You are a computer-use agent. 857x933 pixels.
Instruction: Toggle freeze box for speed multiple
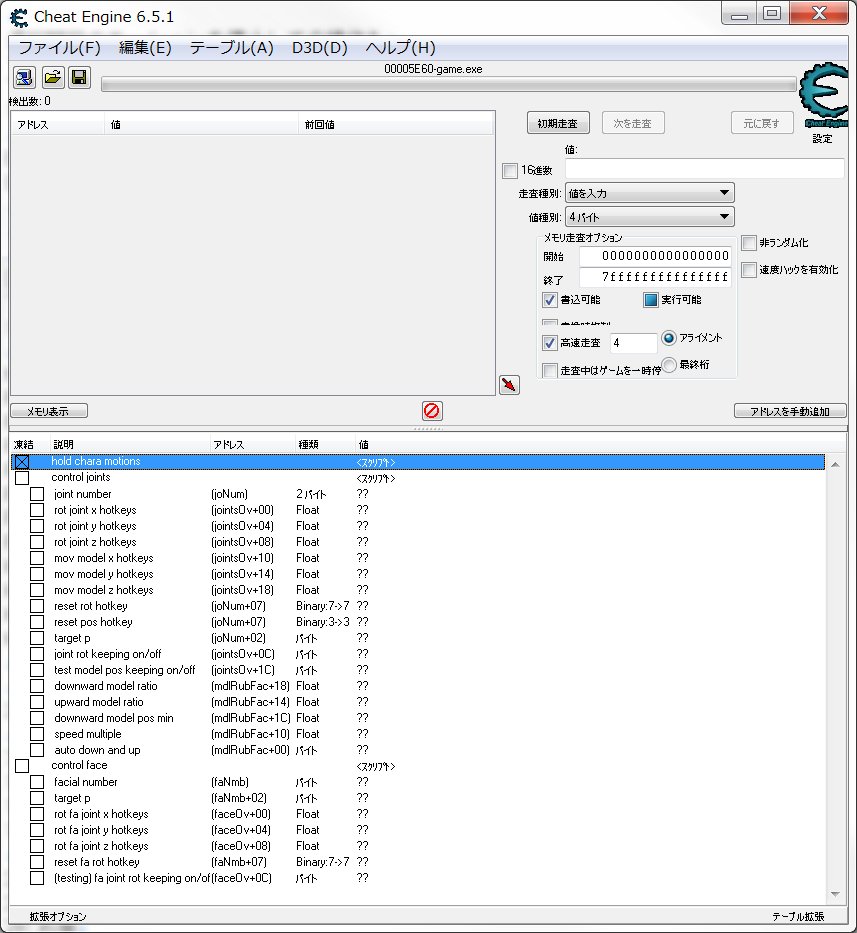[37, 734]
